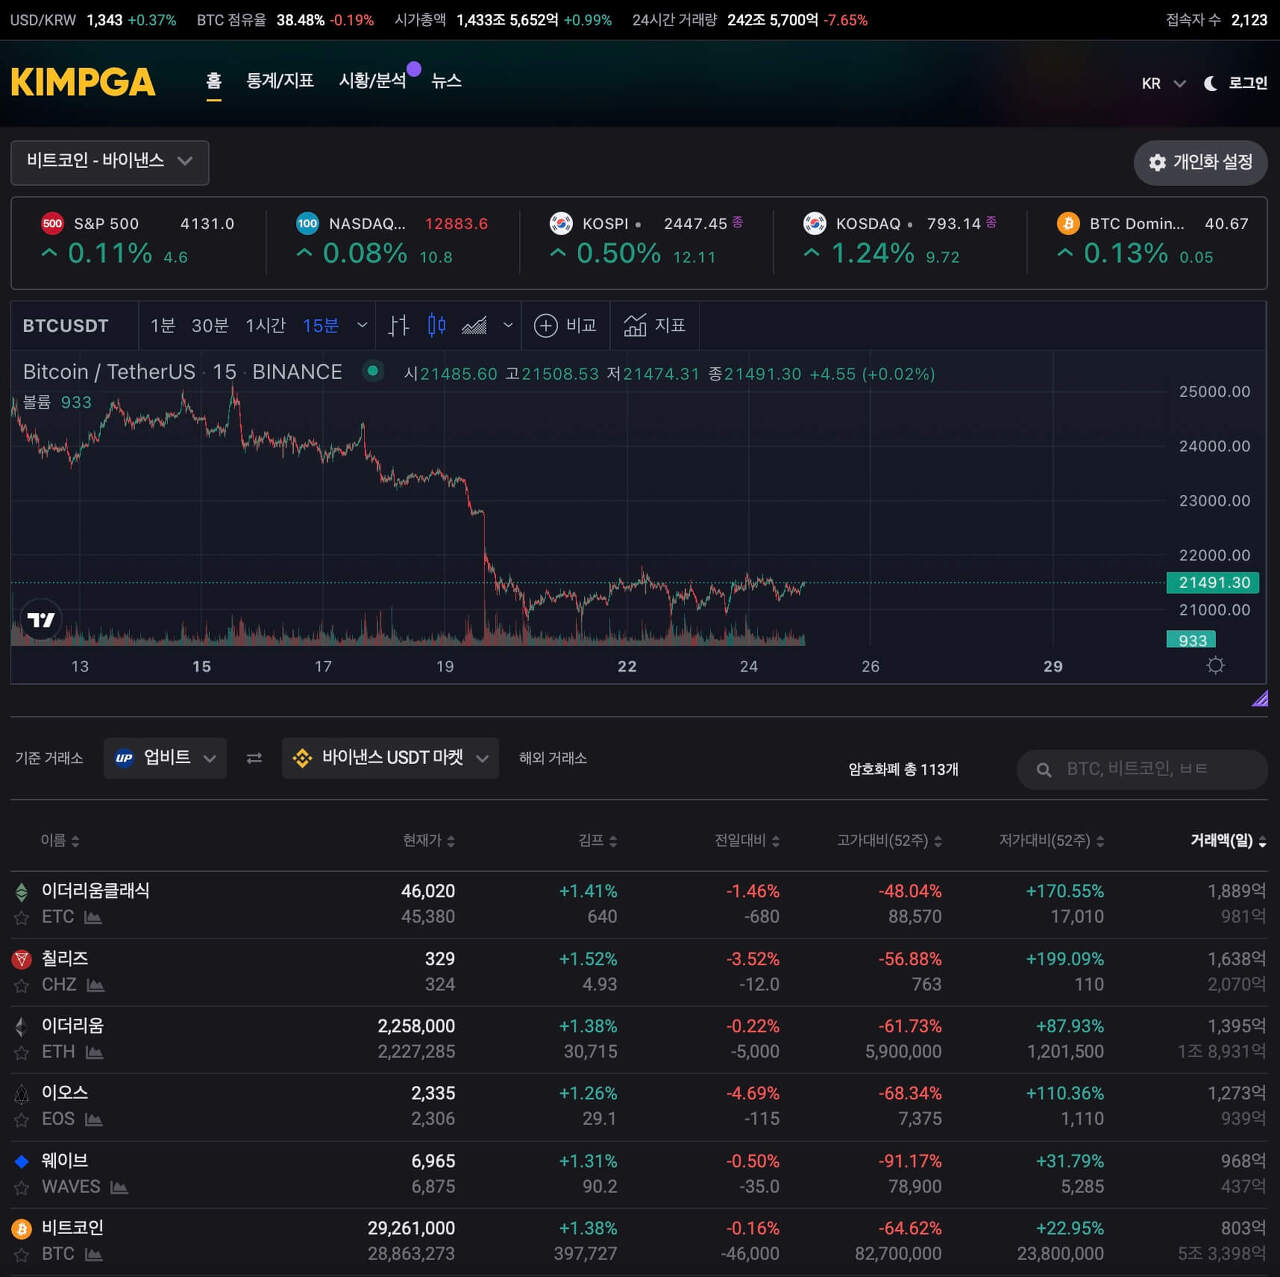Screen dimensions: 1280x1277
Task: Swap exchanges with the arrows icon
Action: 254,758
